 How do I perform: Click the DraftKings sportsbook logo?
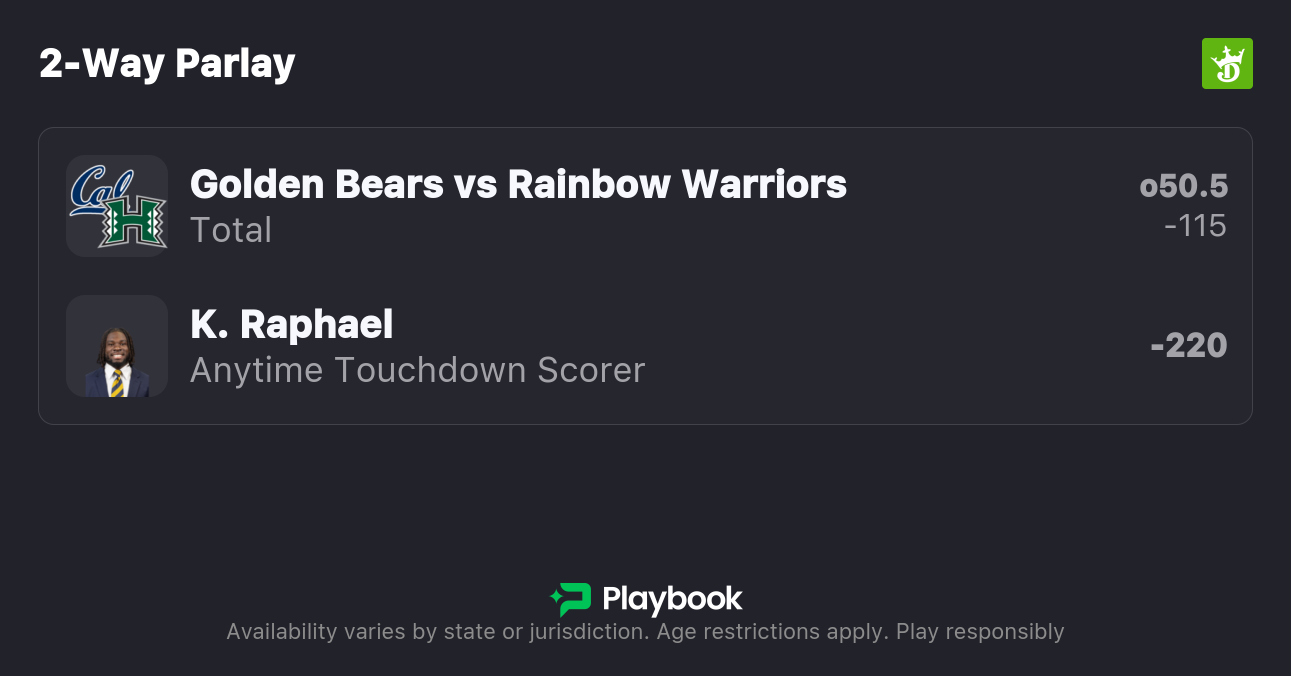(1227, 64)
